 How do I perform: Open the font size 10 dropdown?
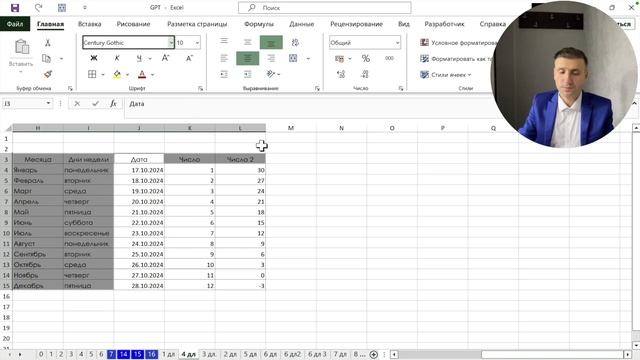click(198, 42)
